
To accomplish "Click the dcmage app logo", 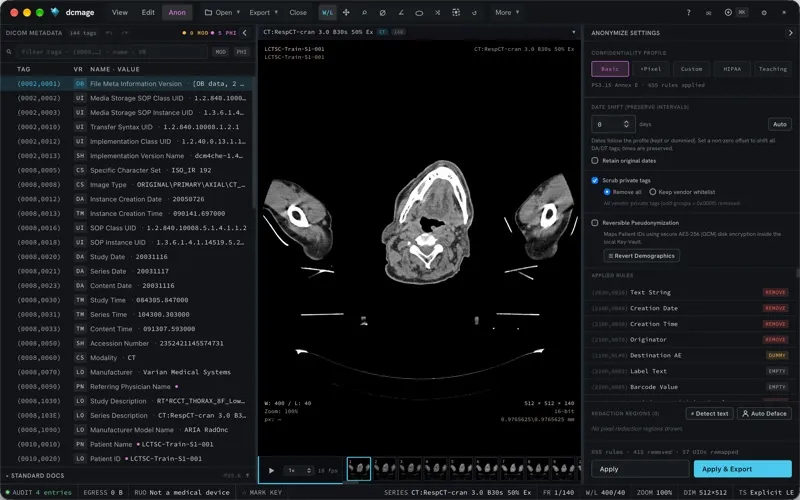I will point(55,12).
